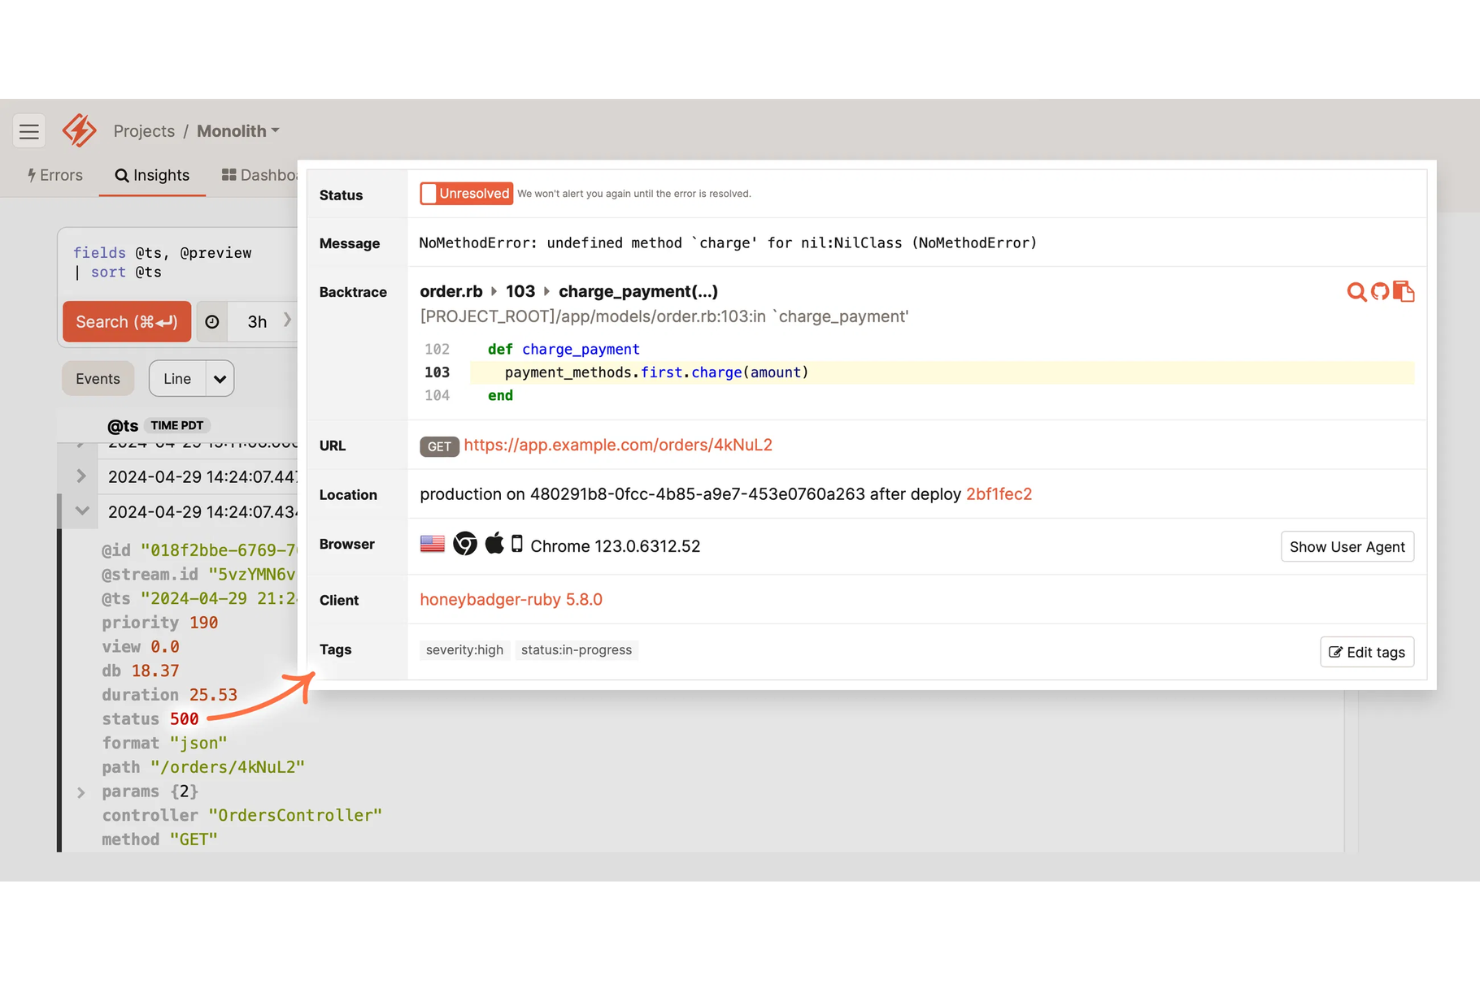The height and width of the screenshot is (987, 1480).
Task: Click the backtrace search magnifier icon
Action: 1356,292
